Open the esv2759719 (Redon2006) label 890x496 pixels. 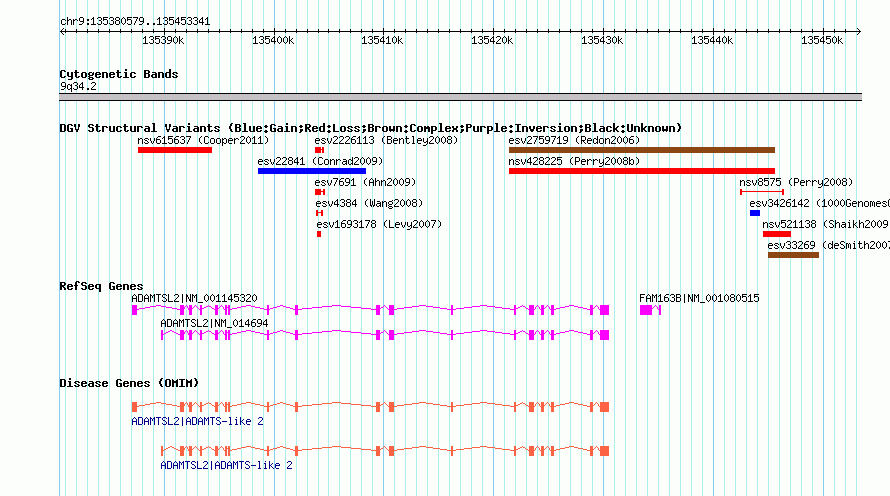pos(574,140)
